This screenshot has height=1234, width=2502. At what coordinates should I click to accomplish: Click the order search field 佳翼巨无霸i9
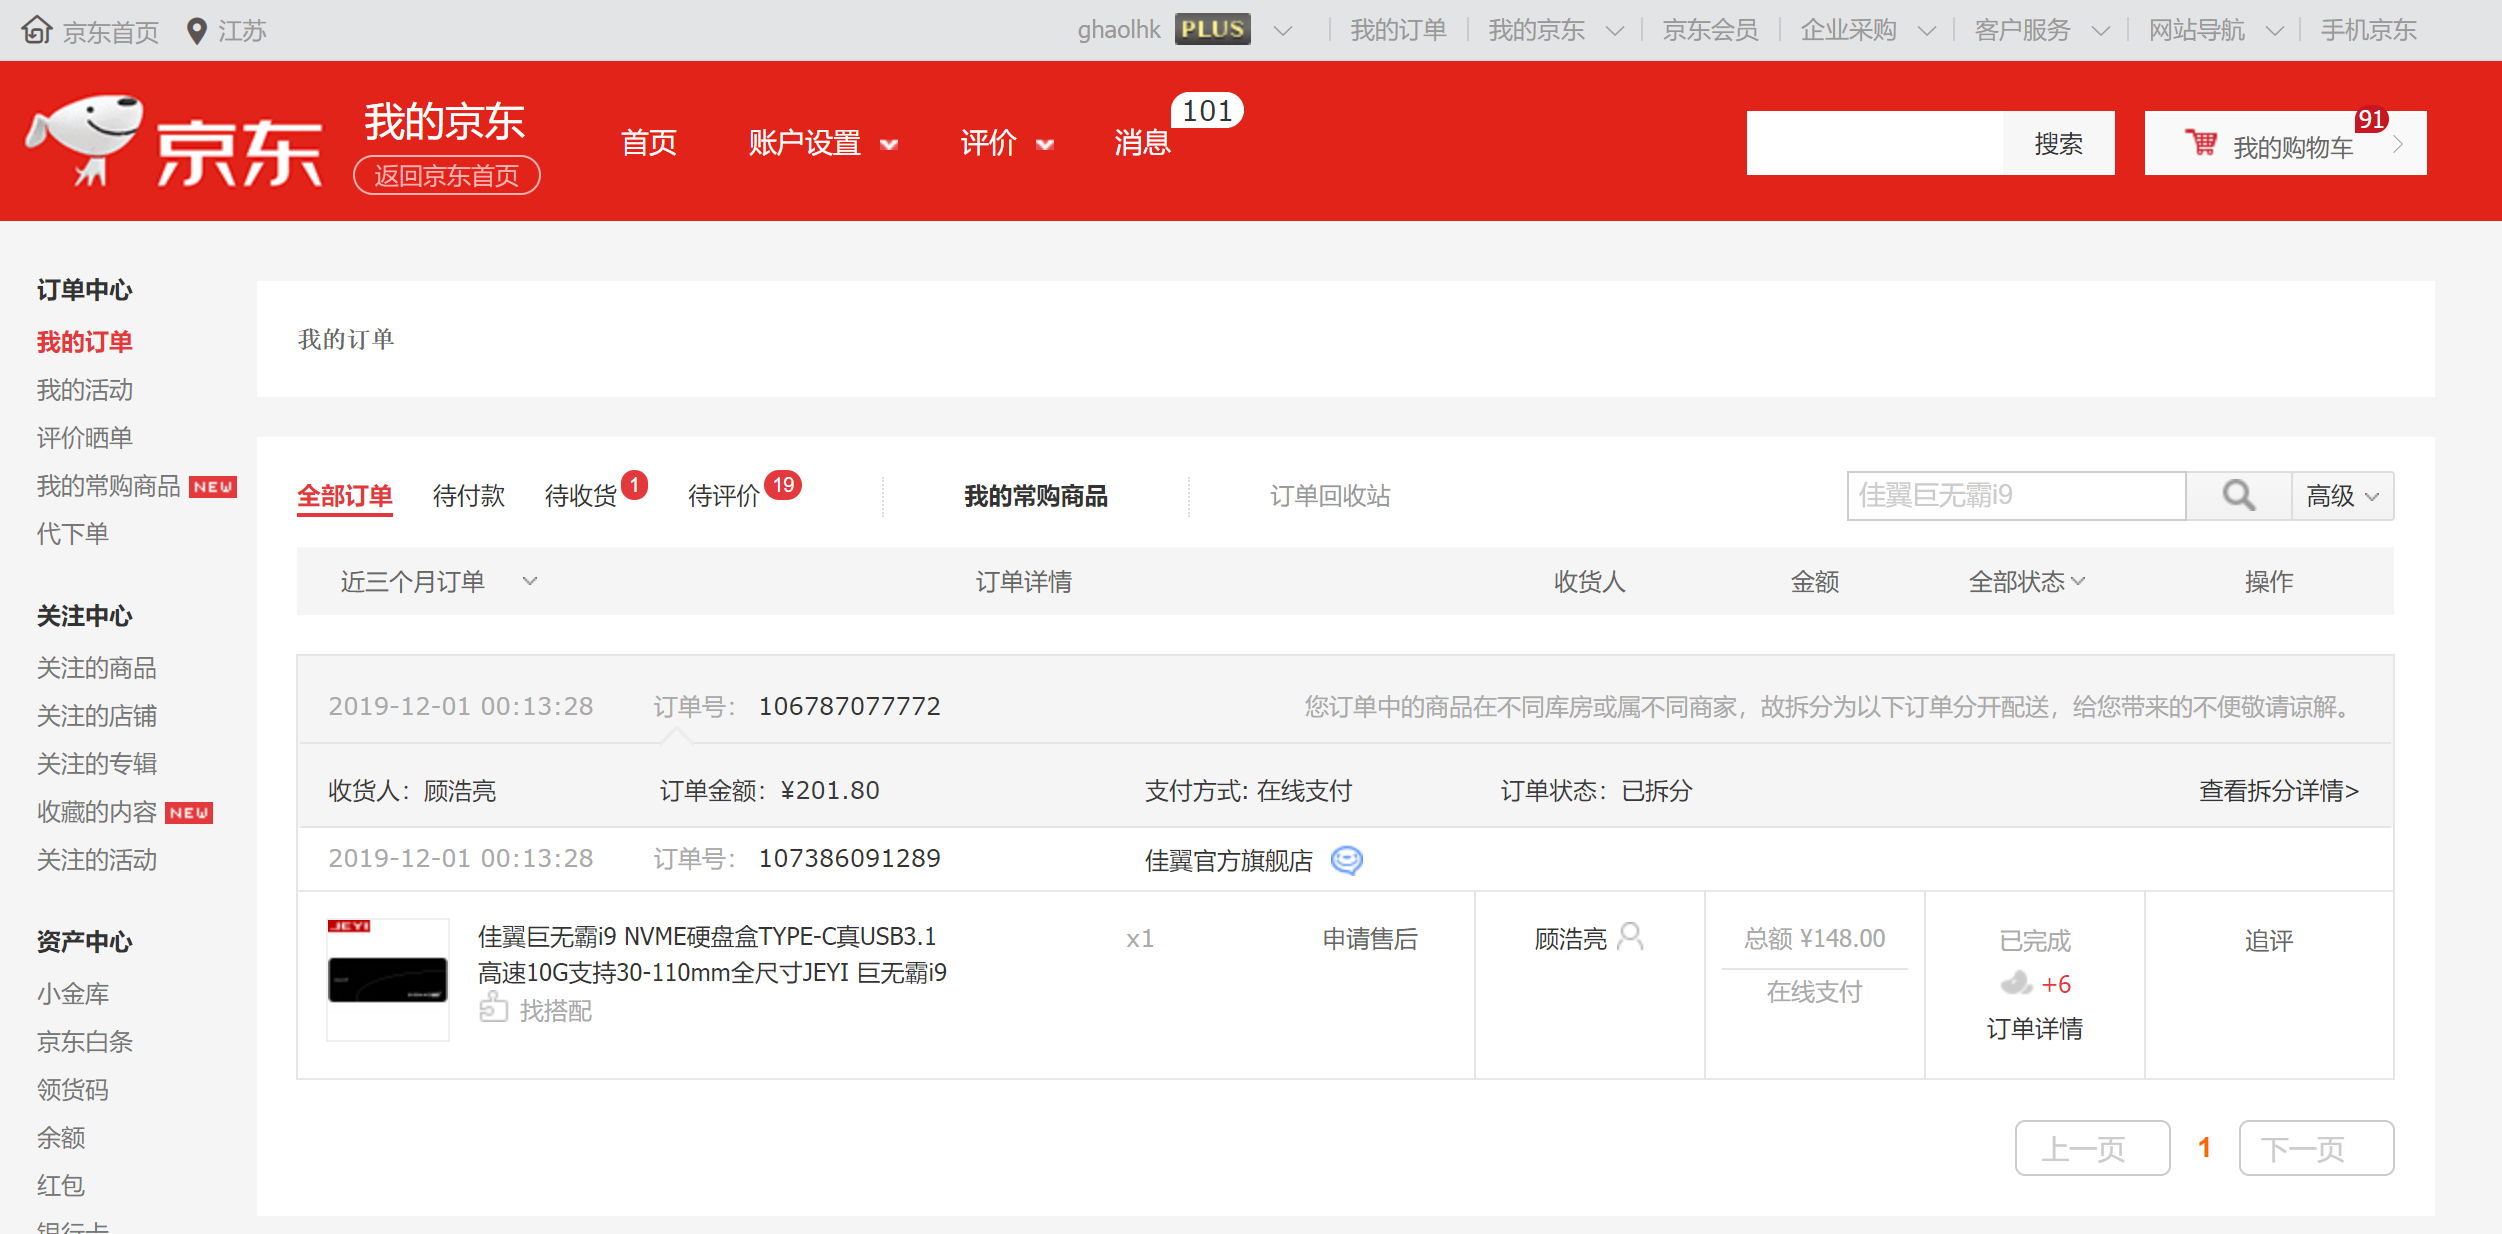(2016, 496)
